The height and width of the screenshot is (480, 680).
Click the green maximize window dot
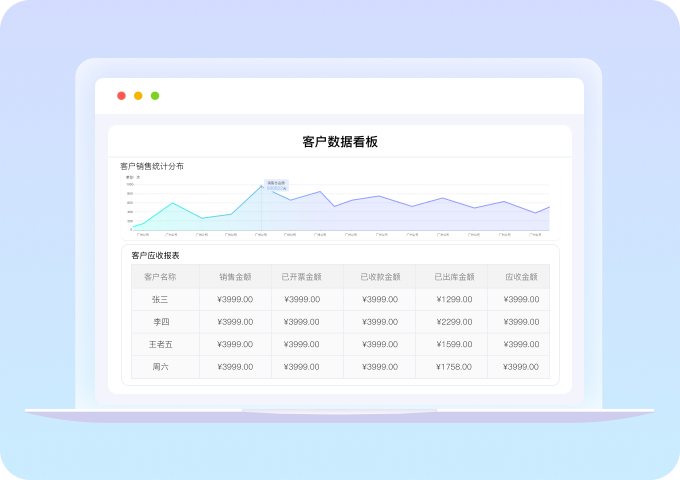pyautogui.click(x=155, y=96)
